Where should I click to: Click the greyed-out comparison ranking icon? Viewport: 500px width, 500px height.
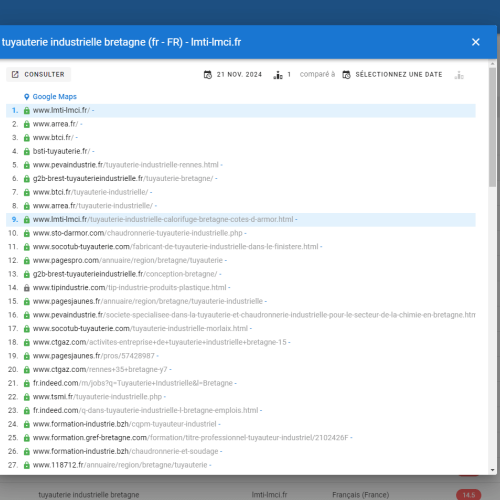[x=459, y=75]
